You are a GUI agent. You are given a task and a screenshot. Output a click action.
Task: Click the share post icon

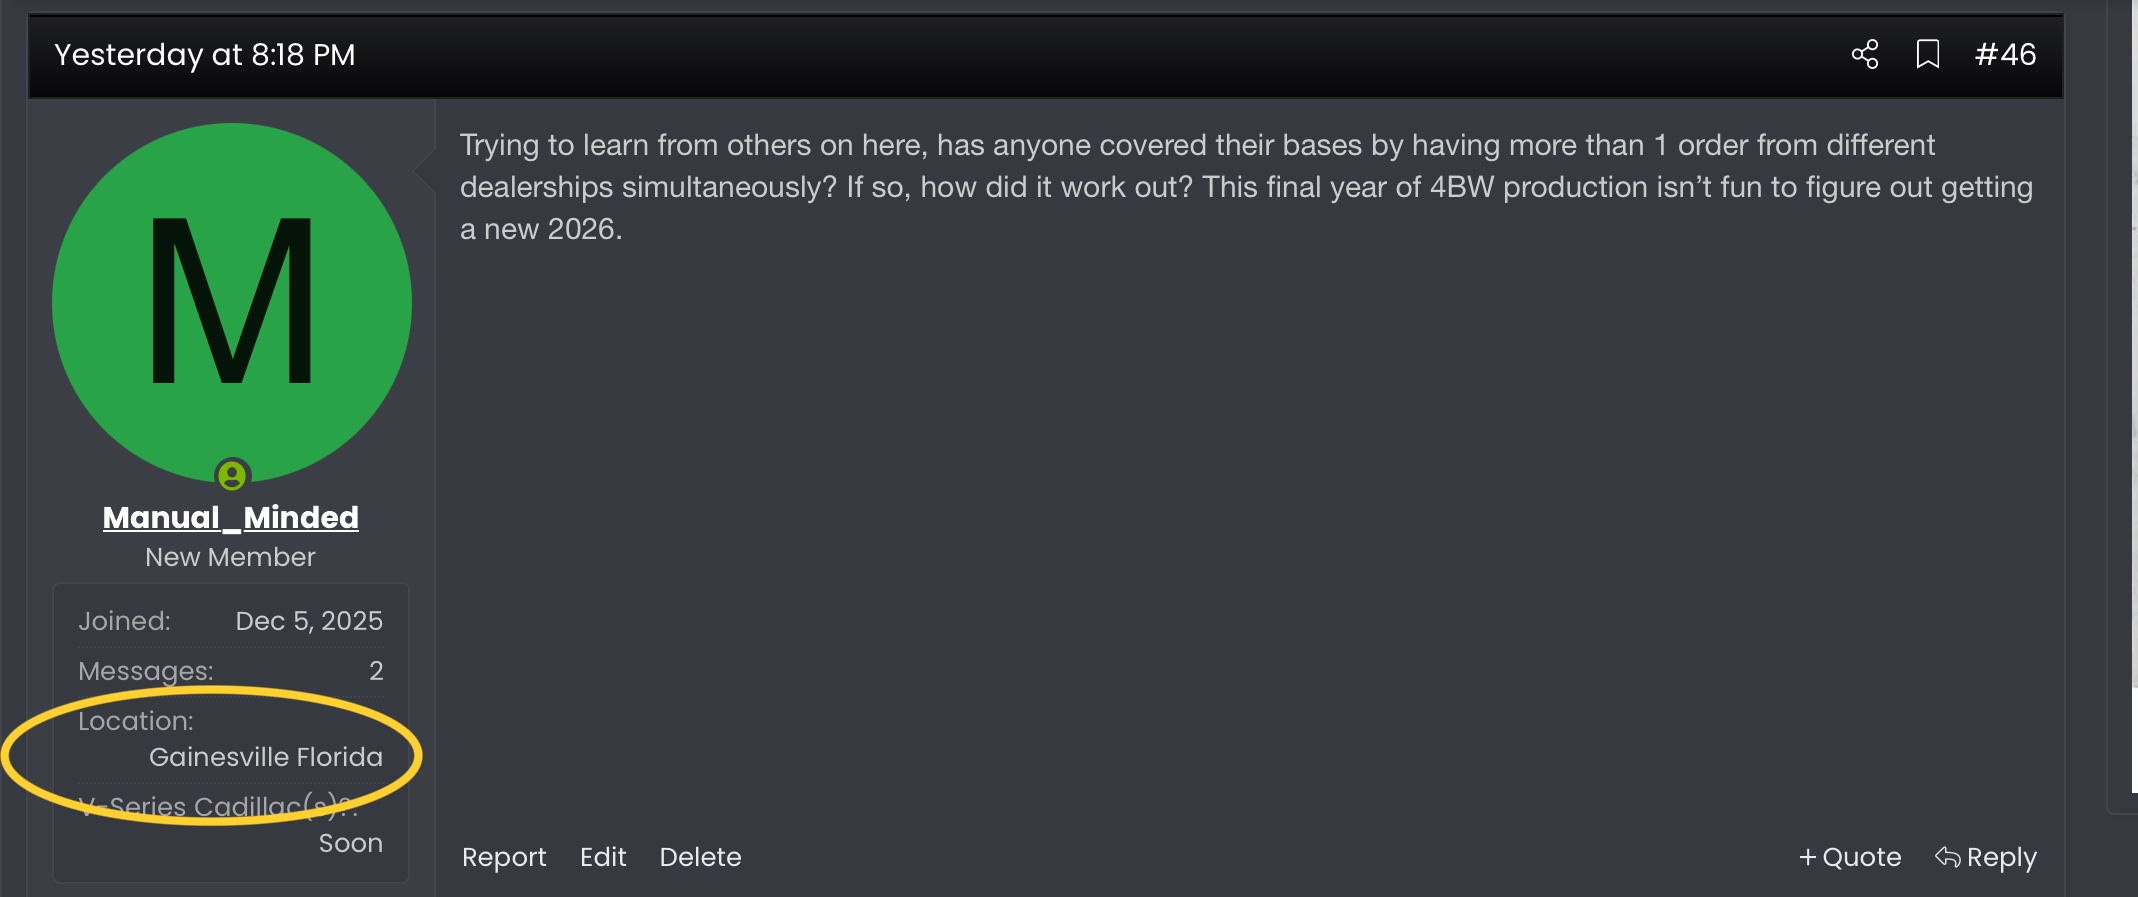(1864, 54)
